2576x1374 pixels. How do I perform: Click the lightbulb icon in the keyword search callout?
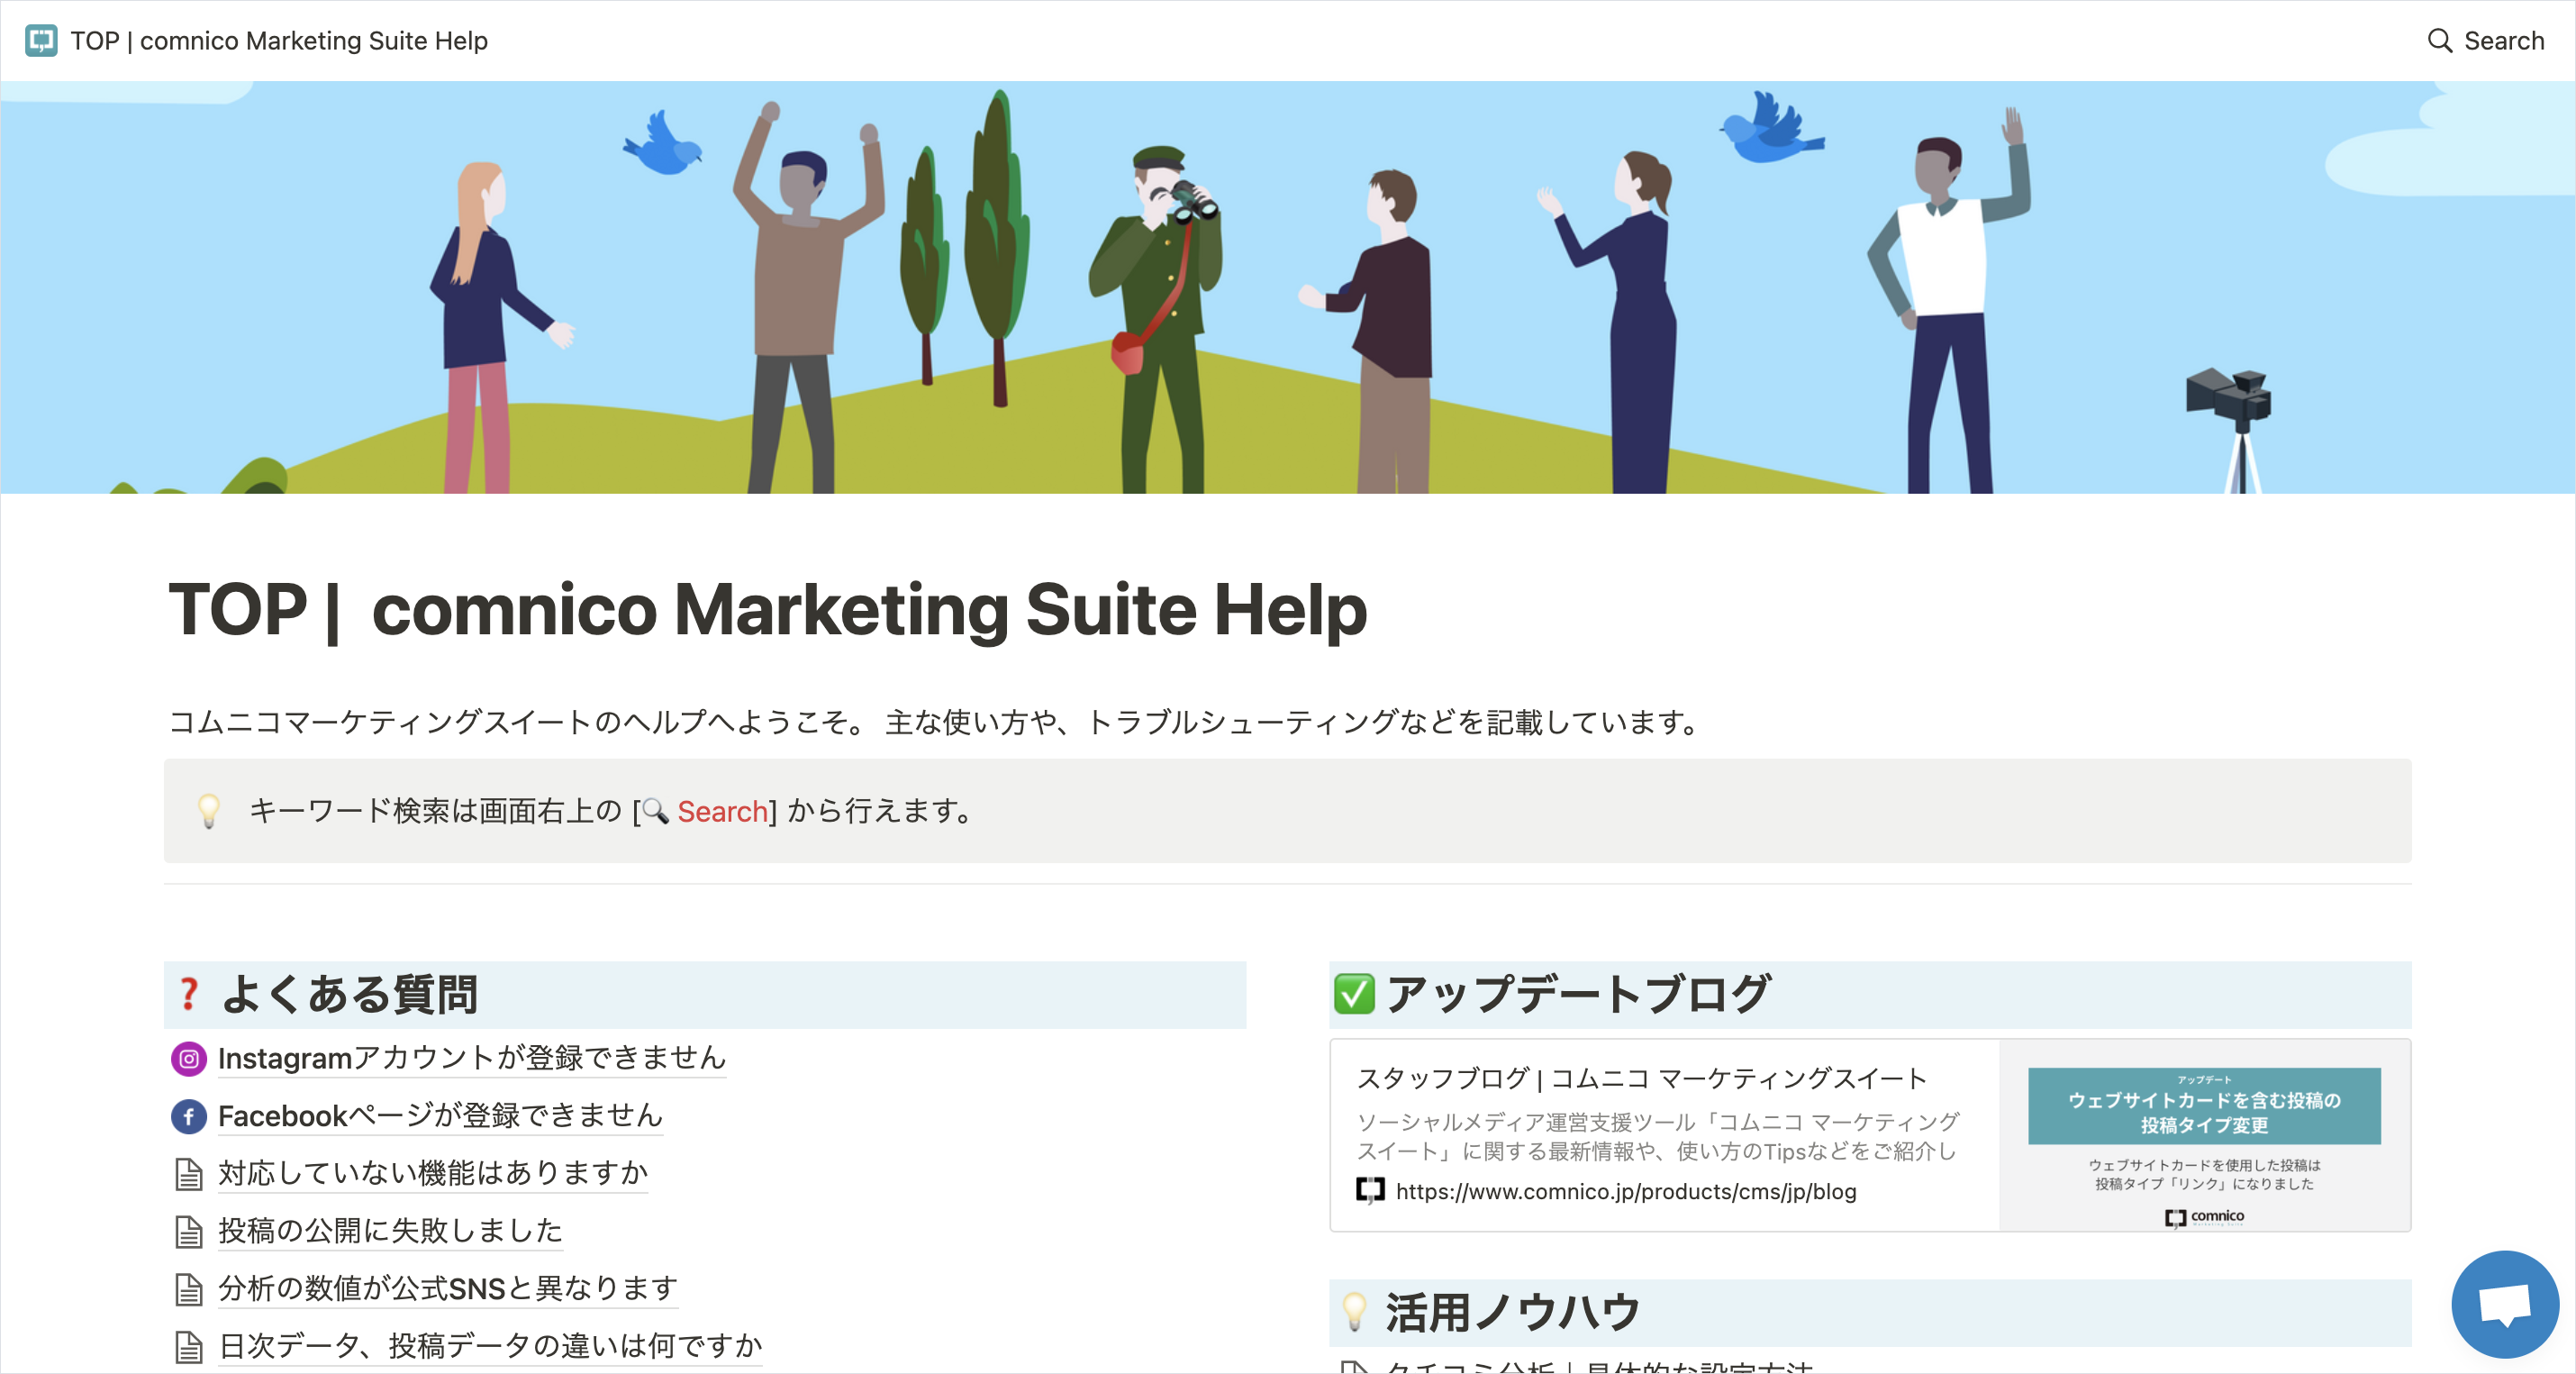pos(209,811)
